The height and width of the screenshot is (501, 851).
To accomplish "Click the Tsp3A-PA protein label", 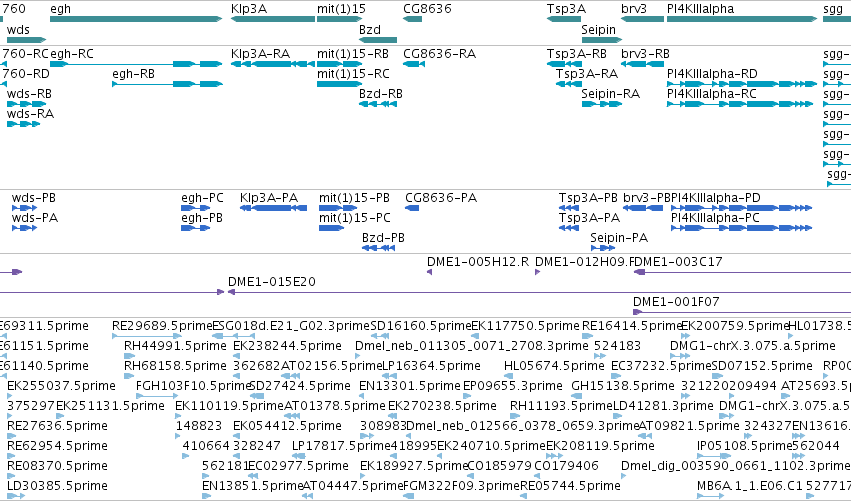I will tap(589, 218).
